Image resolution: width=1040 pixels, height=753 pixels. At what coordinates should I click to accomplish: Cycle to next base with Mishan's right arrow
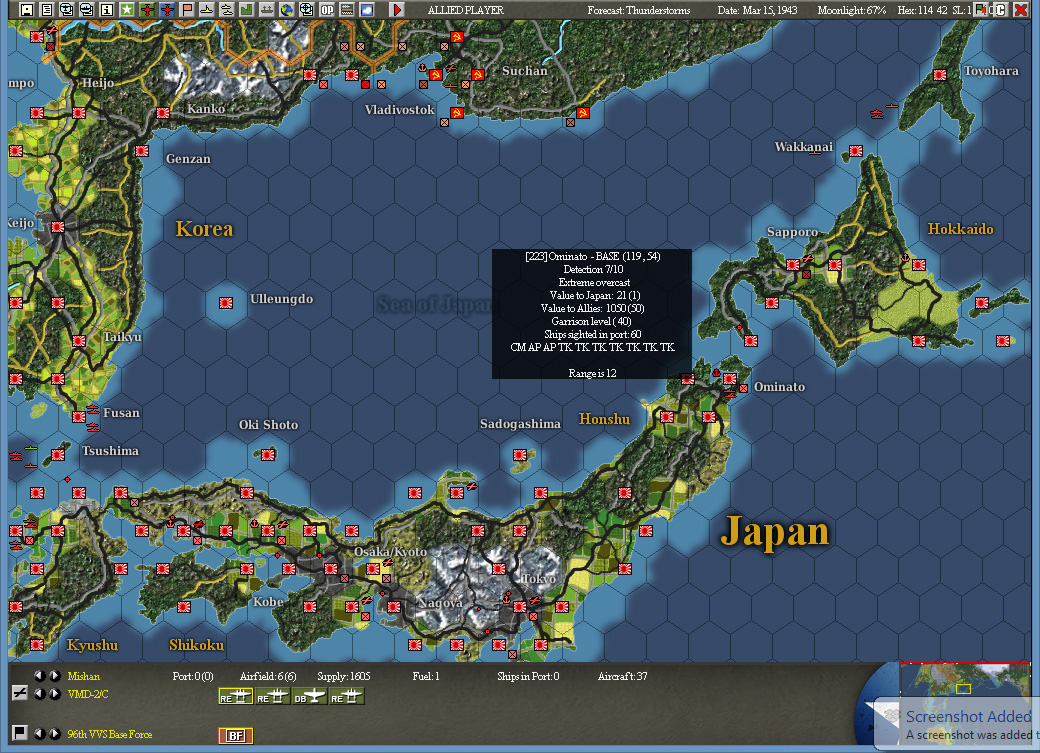click(53, 675)
